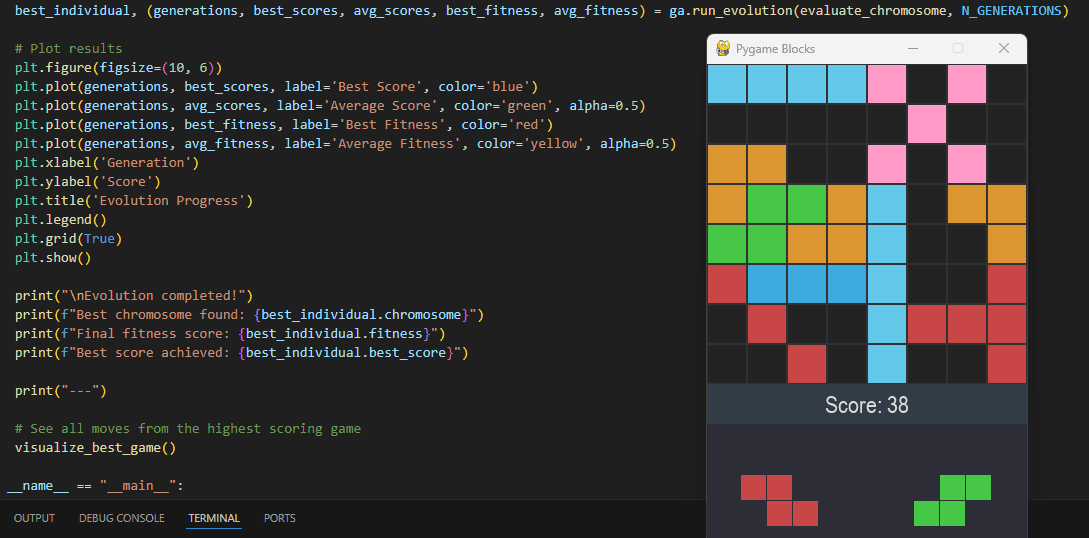Minimize the Pygame Blocks window
The height and width of the screenshot is (538, 1089).
[913, 48]
